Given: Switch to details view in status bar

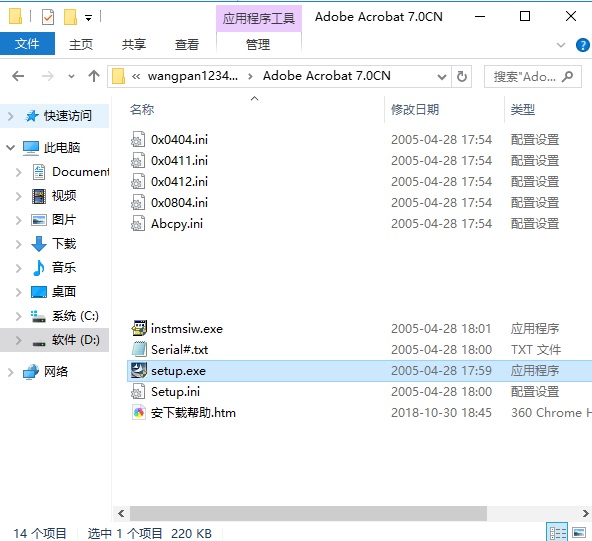Looking at the screenshot, I should tap(557, 533).
